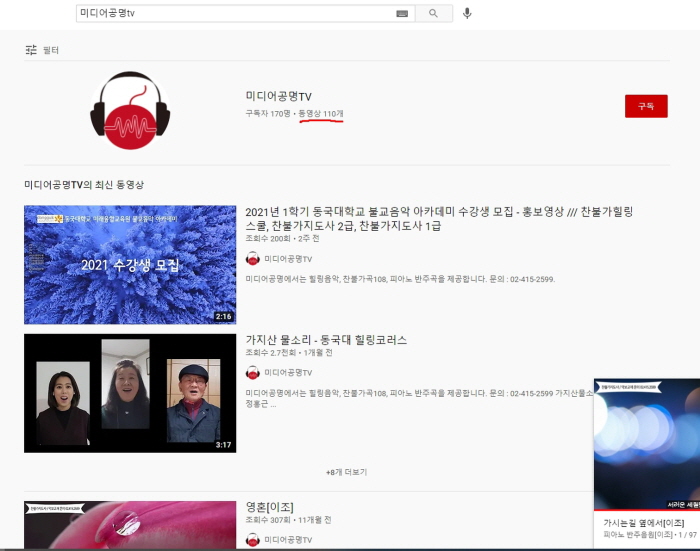Click 조회수 200회 2주 전 text
Screen dimensions: 700x551
[282, 239]
